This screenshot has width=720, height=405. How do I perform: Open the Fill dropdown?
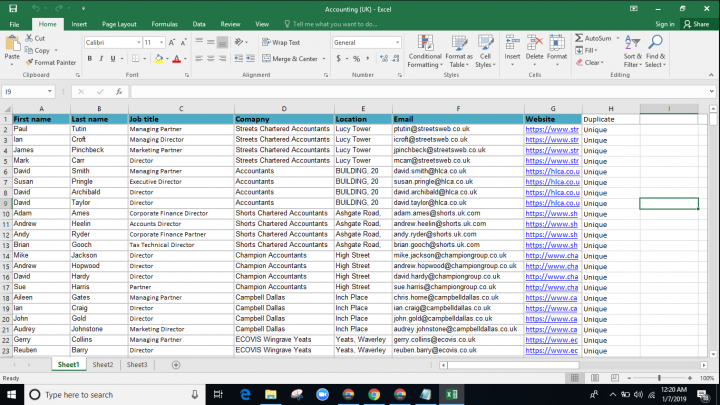[586, 50]
